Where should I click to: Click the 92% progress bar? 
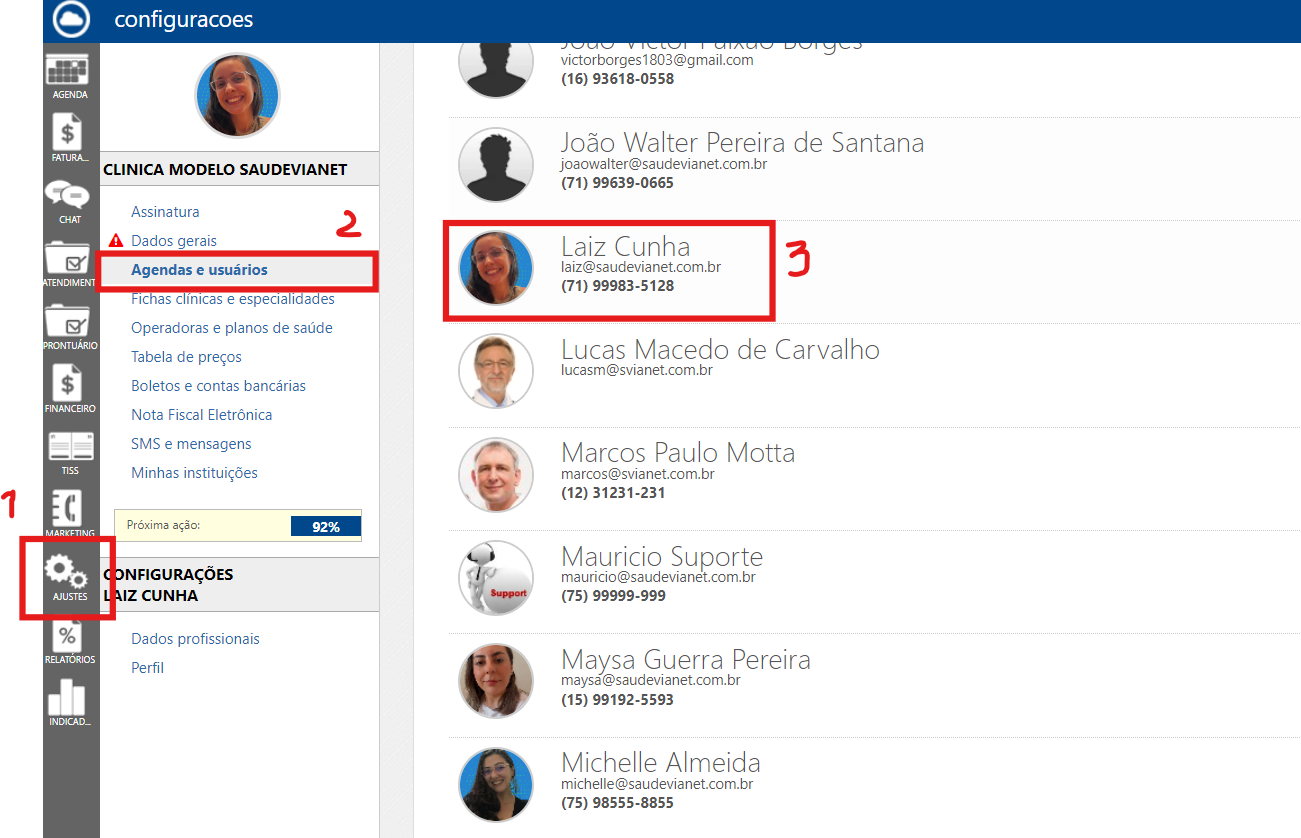coord(326,526)
